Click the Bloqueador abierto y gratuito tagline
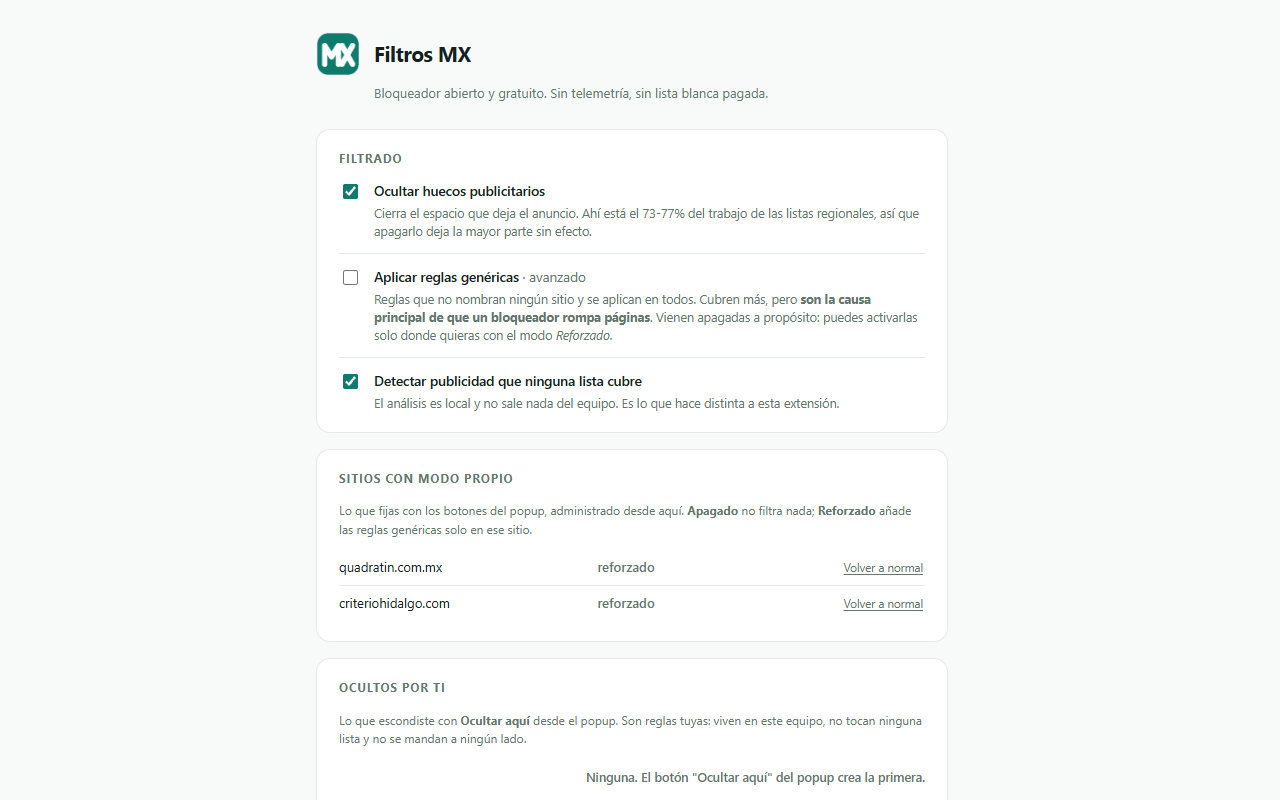This screenshot has width=1280, height=800. coord(571,94)
